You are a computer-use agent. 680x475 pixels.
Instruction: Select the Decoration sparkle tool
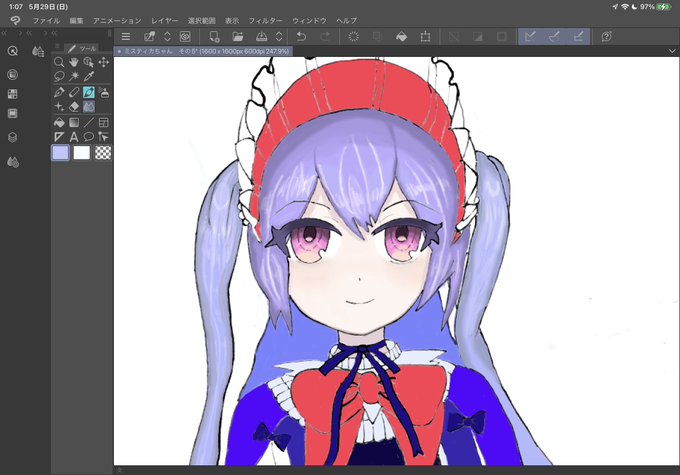pos(59,106)
